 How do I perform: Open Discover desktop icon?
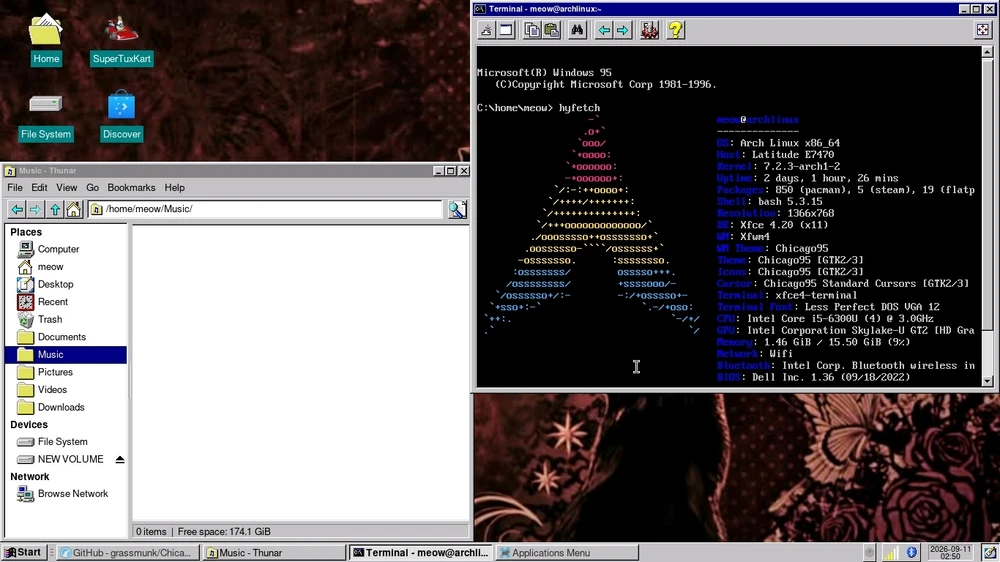[121, 116]
